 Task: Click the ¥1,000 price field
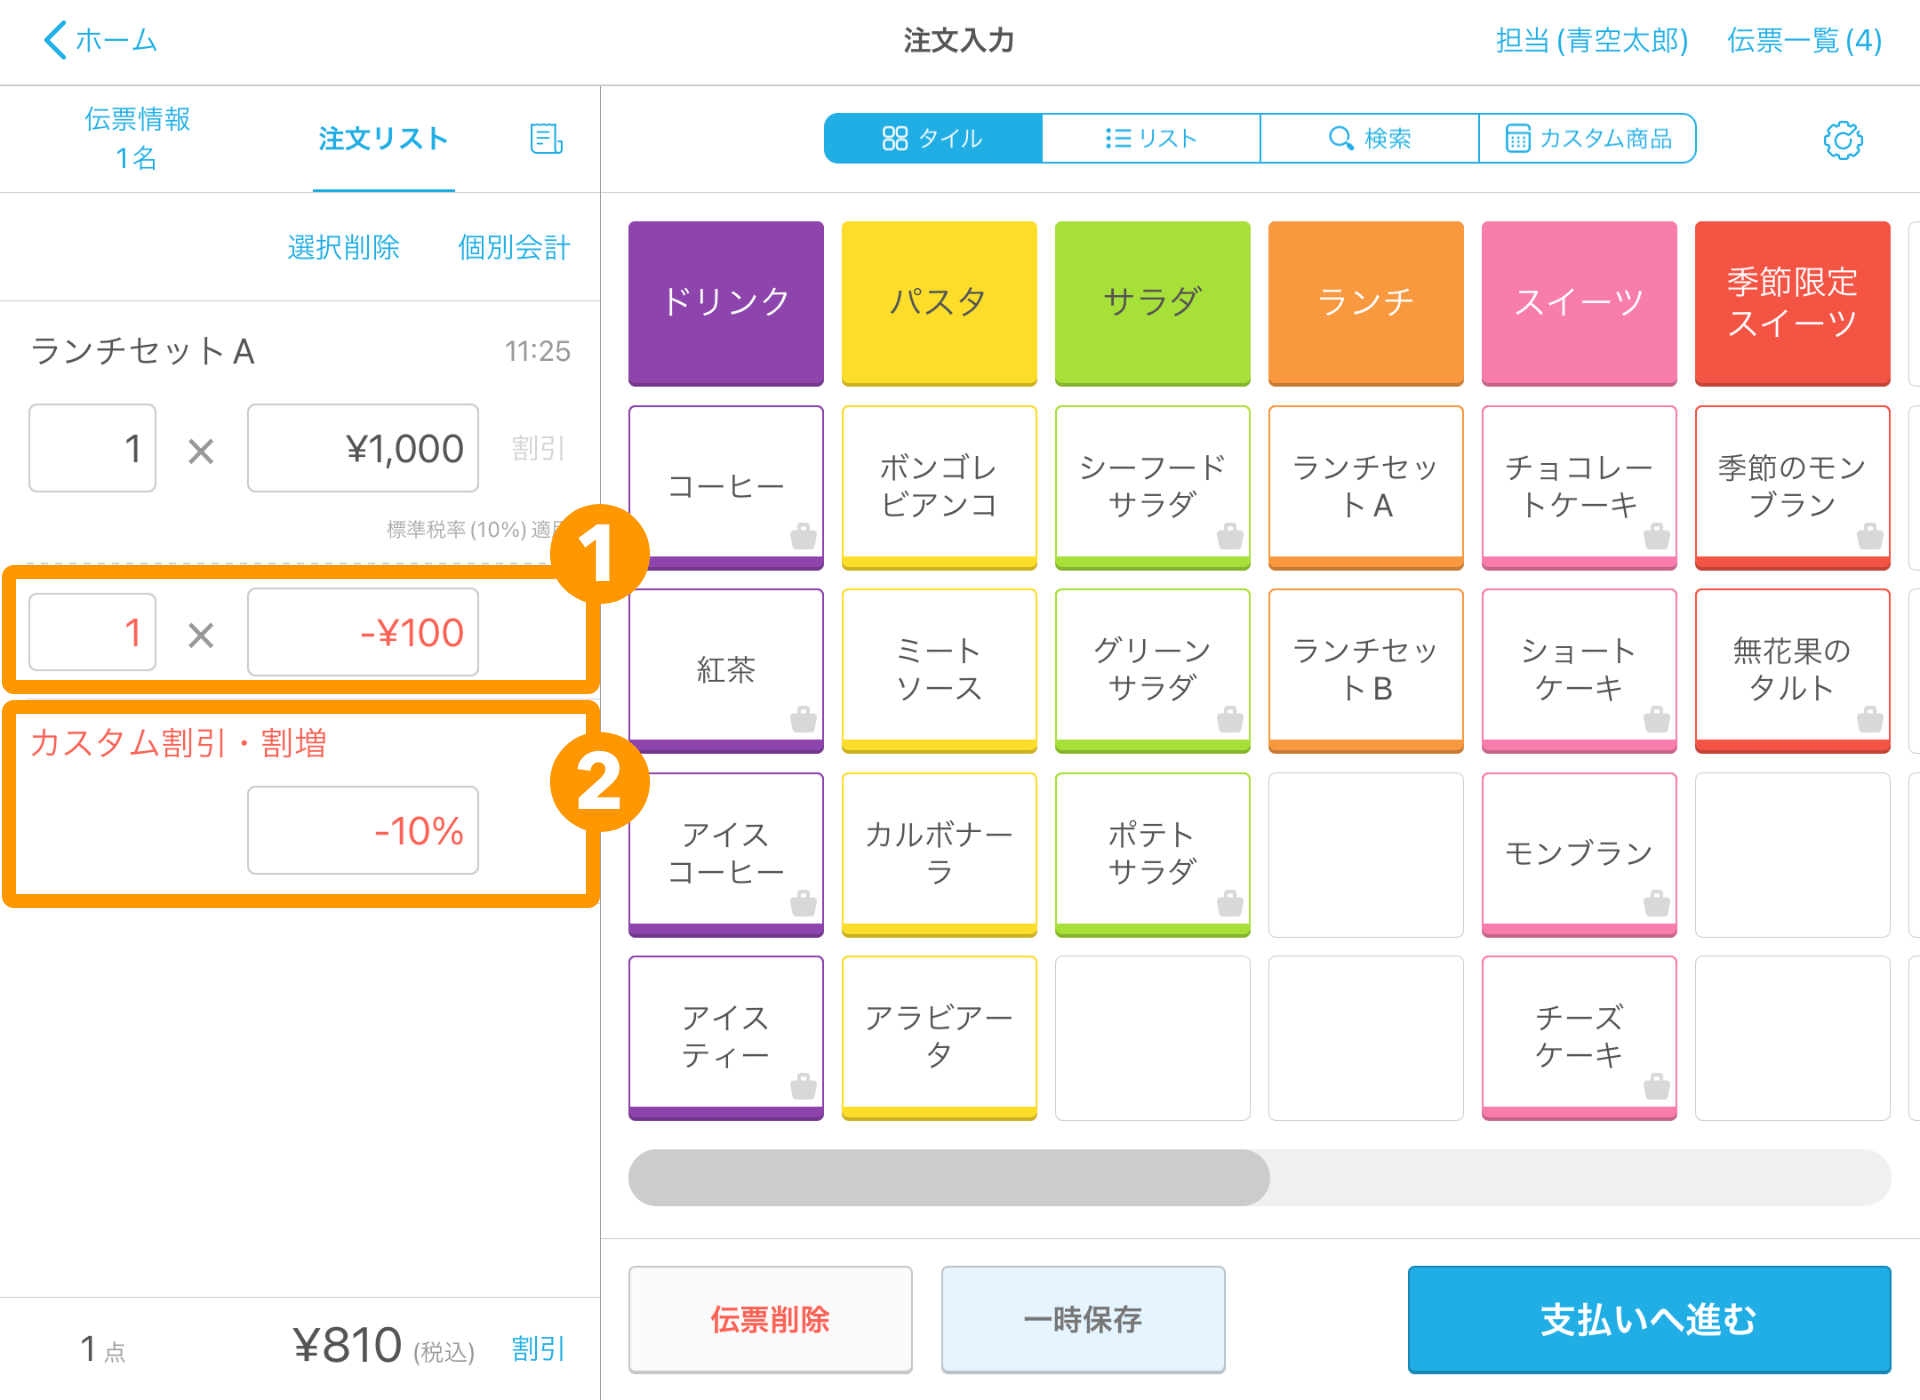pyautogui.click(x=363, y=448)
